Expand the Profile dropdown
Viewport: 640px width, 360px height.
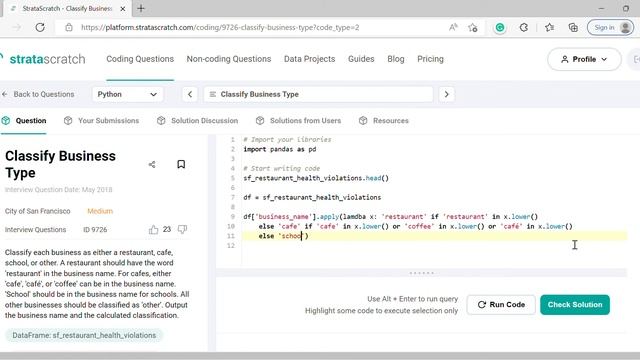point(584,59)
